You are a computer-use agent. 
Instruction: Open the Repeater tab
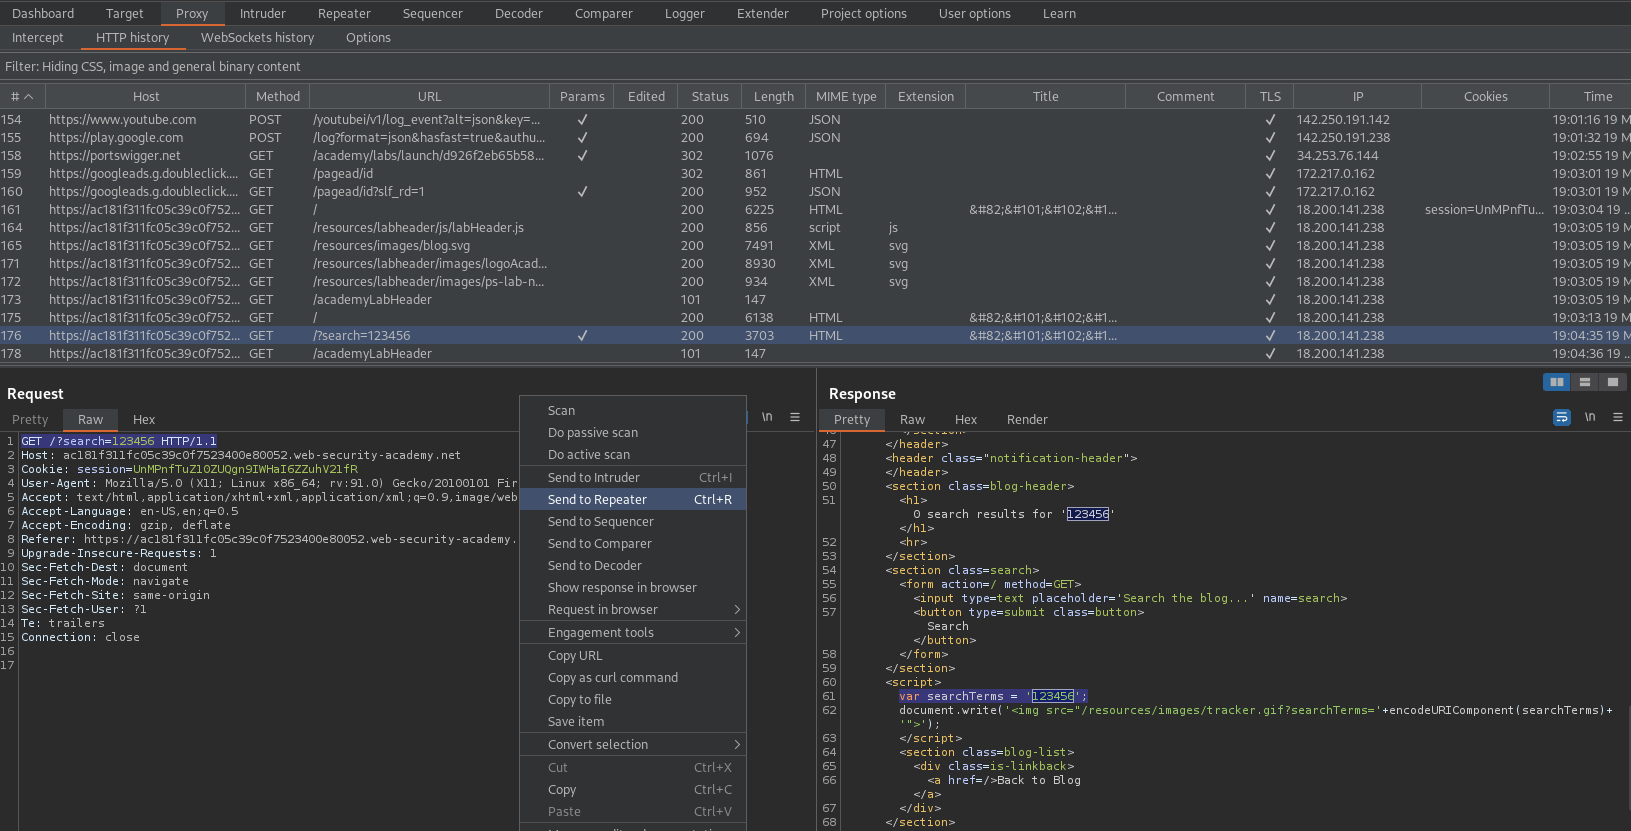[344, 13]
